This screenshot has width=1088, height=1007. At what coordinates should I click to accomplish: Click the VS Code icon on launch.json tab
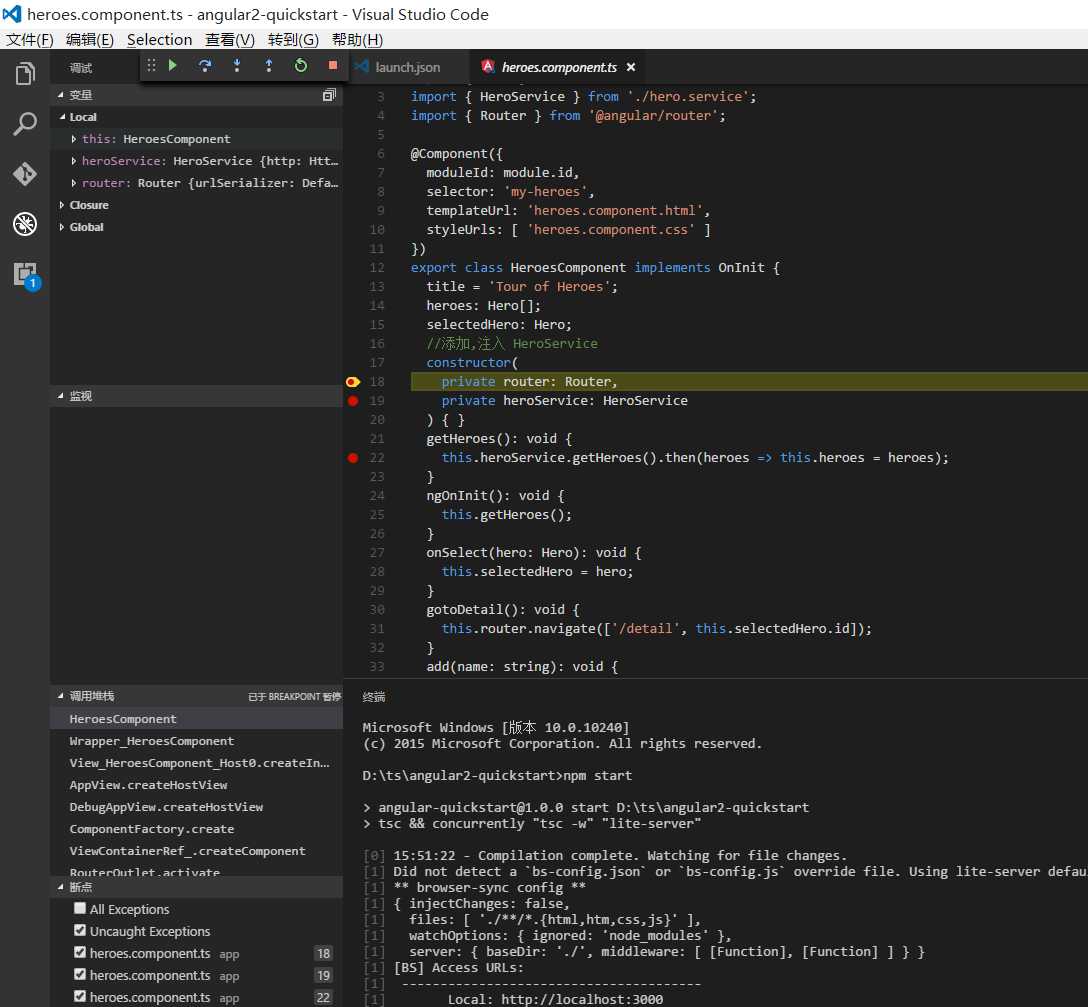click(361, 67)
